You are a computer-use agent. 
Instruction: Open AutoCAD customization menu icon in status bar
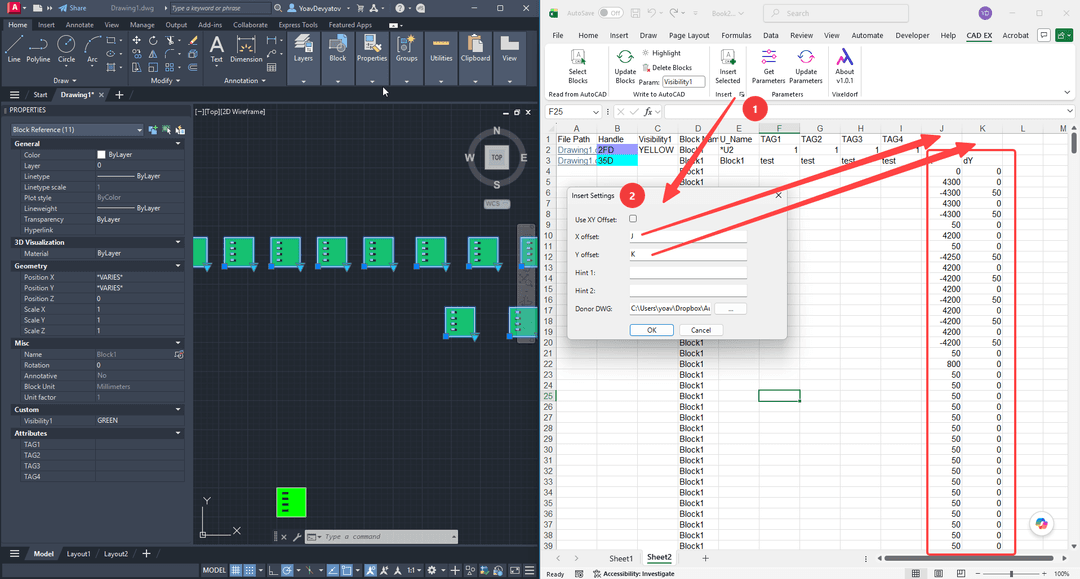530,570
